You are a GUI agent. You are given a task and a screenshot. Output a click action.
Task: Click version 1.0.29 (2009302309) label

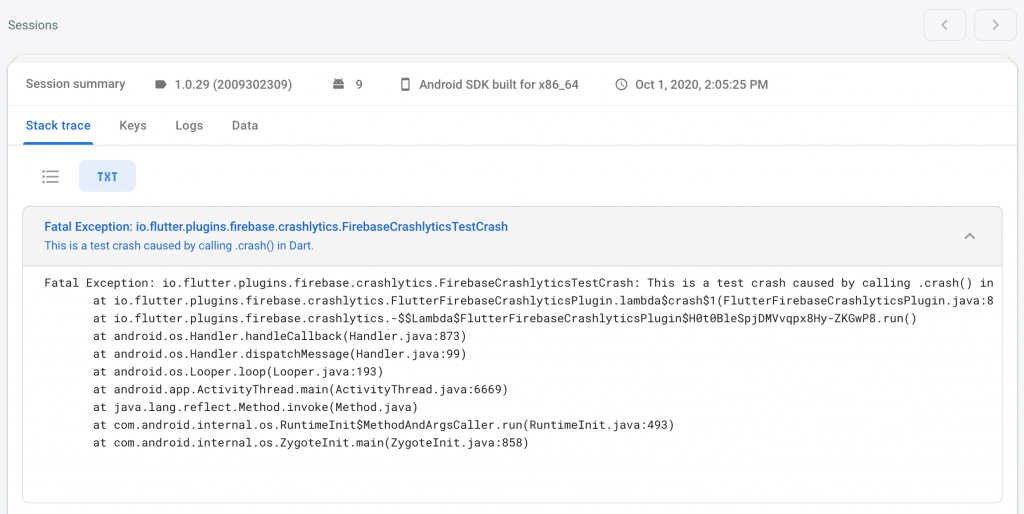233,84
